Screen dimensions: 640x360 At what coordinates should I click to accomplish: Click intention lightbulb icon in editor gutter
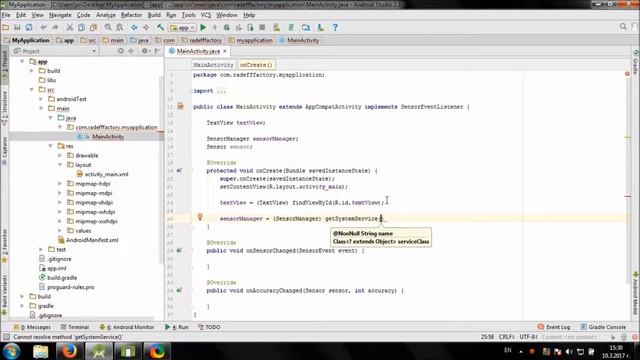200,217
